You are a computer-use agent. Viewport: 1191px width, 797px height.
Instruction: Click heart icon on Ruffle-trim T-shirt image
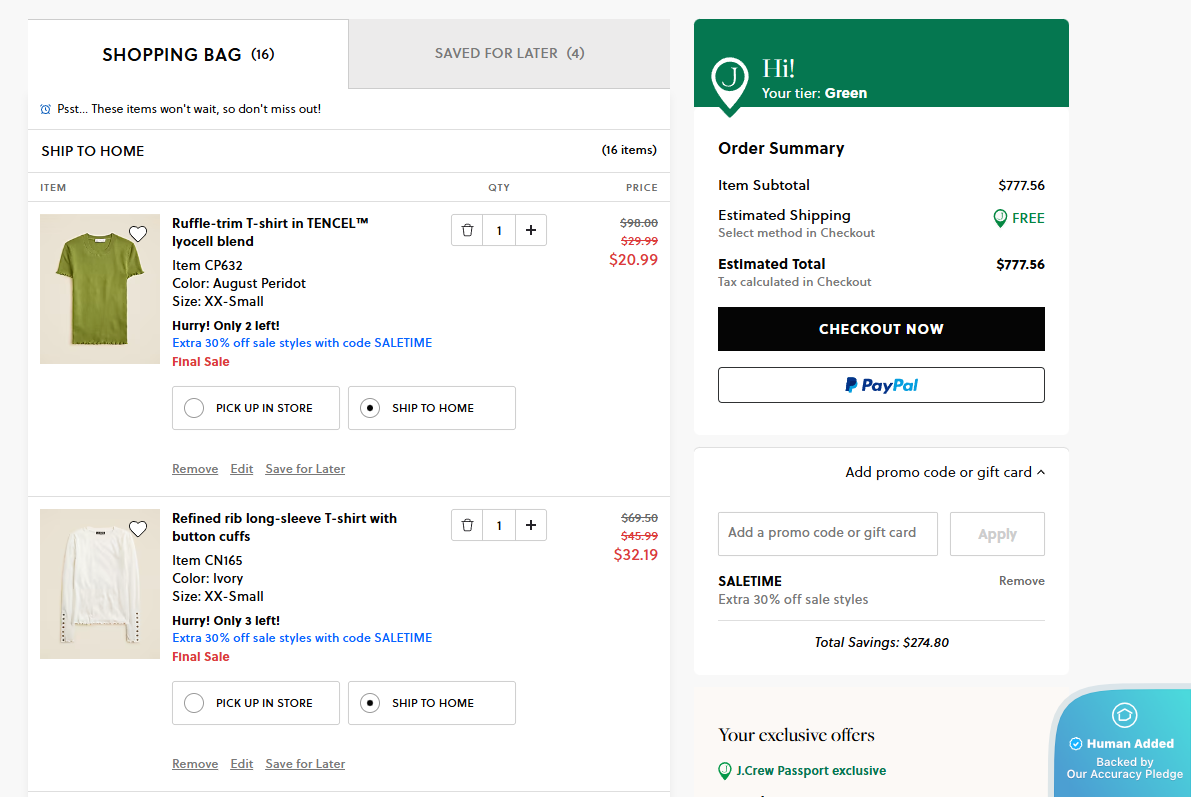click(x=138, y=234)
